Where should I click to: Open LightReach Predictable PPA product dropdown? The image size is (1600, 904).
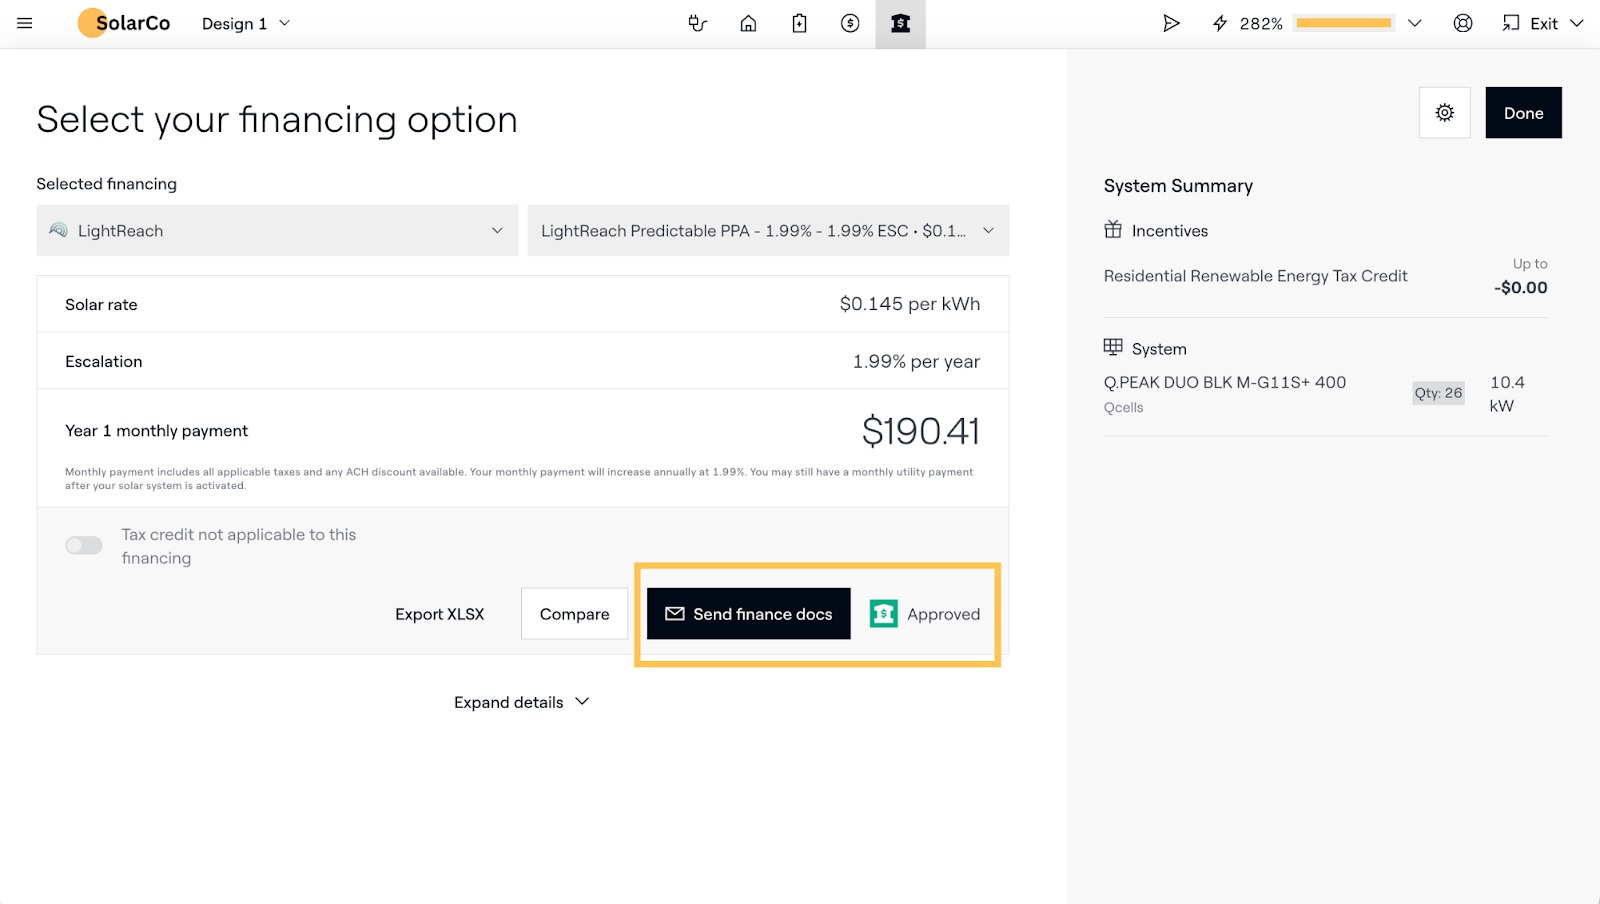coord(767,231)
